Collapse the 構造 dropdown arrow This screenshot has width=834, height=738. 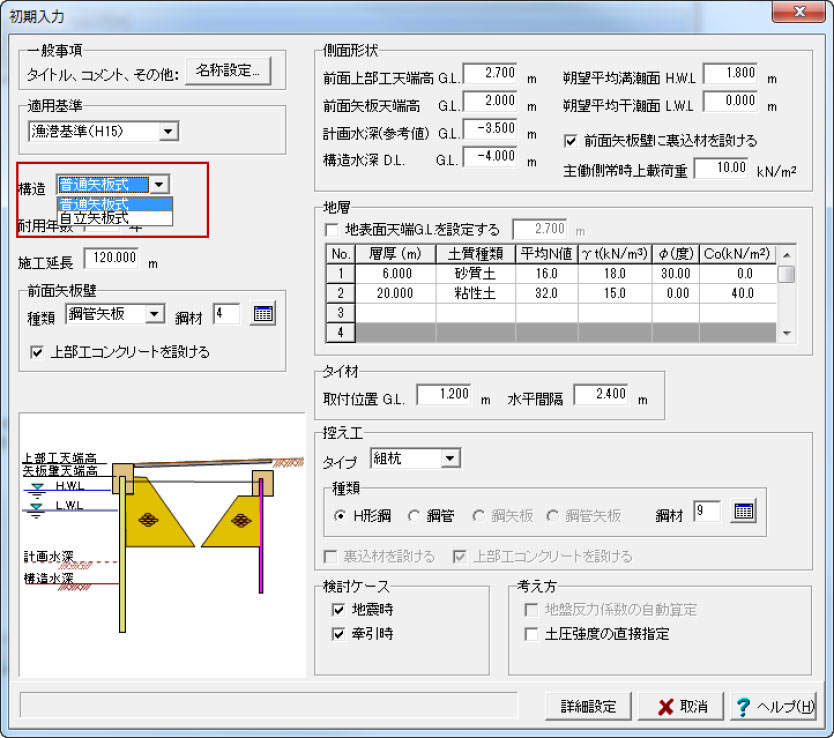pyautogui.click(x=159, y=184)
